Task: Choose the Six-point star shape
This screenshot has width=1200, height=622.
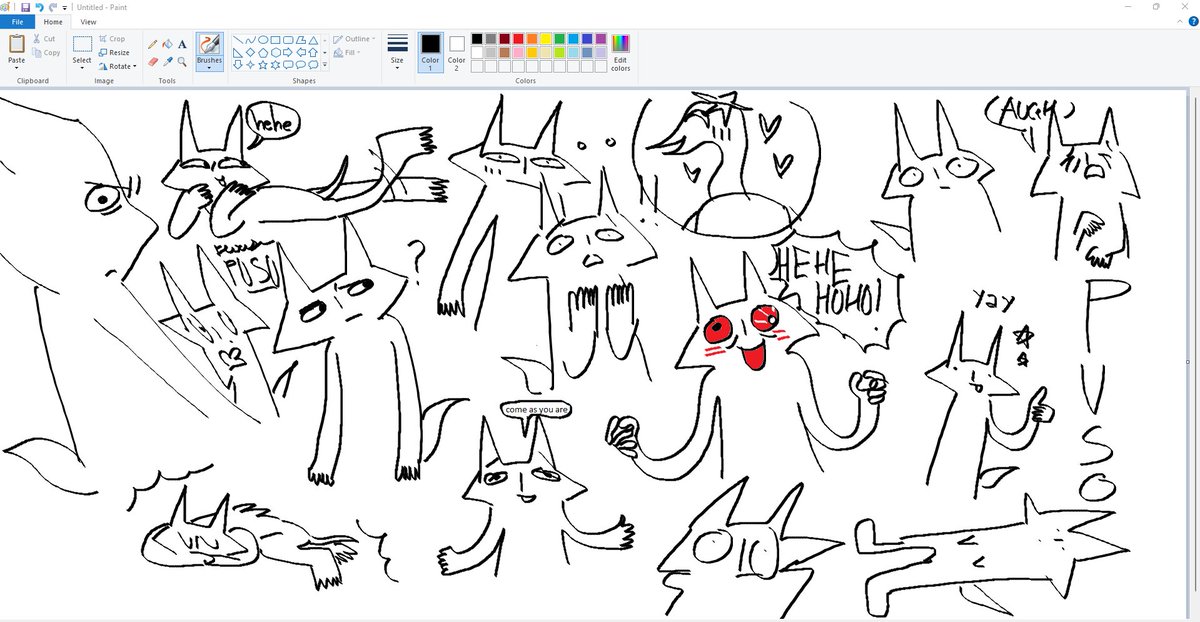Action: pos(275,65)
